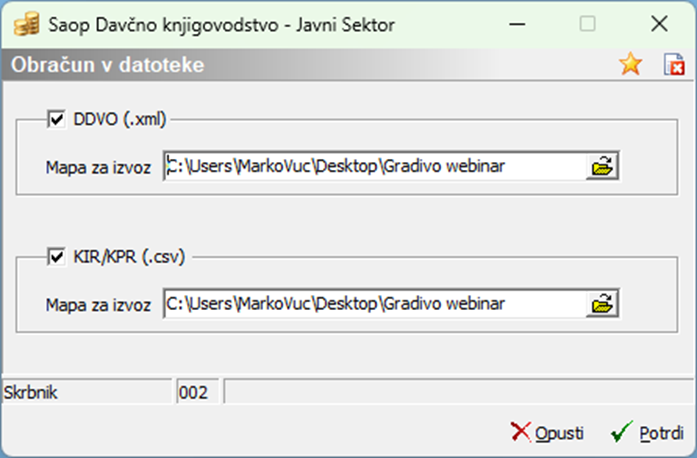Screen dimensions: 697x458
Task: Close the Saop Davčno knjigovodstvo window
Action: pos(659,24)
